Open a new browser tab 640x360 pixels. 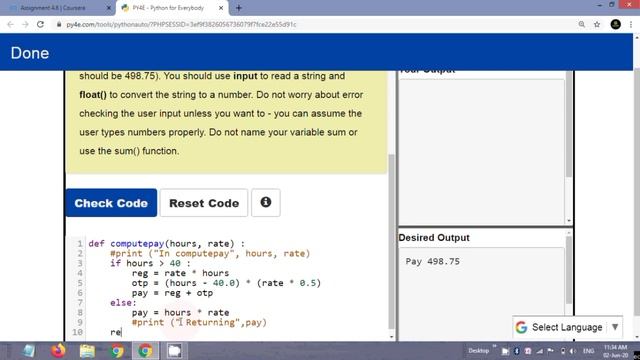pos(239,8)
